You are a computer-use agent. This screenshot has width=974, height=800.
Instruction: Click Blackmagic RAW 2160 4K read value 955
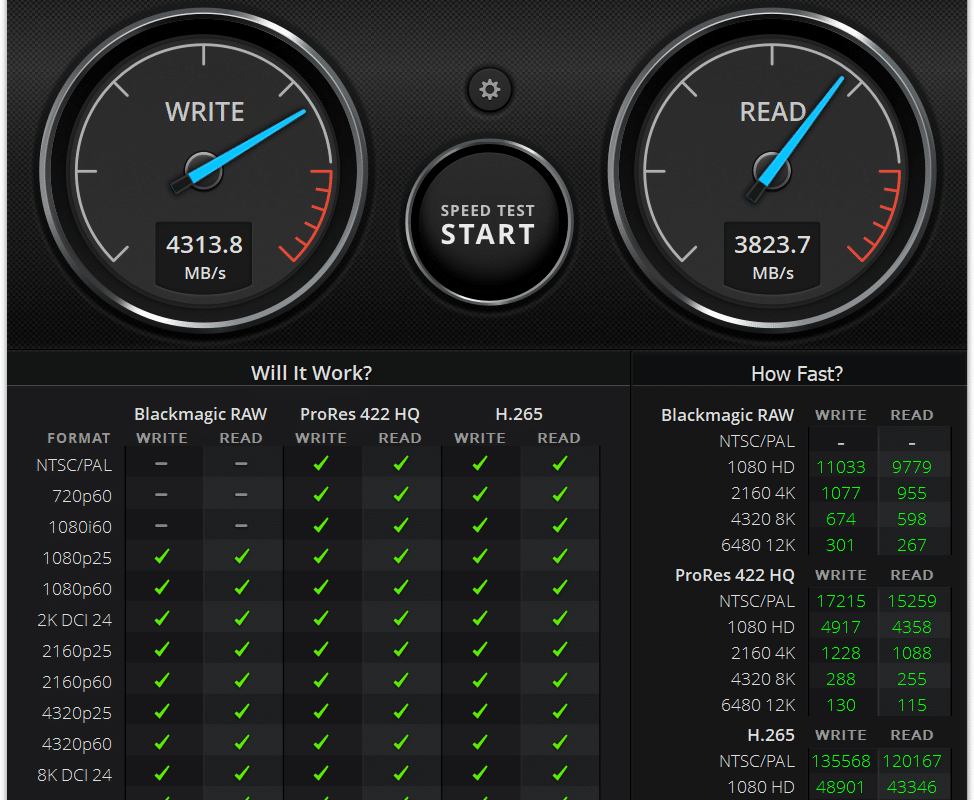(x=911, y=493)
